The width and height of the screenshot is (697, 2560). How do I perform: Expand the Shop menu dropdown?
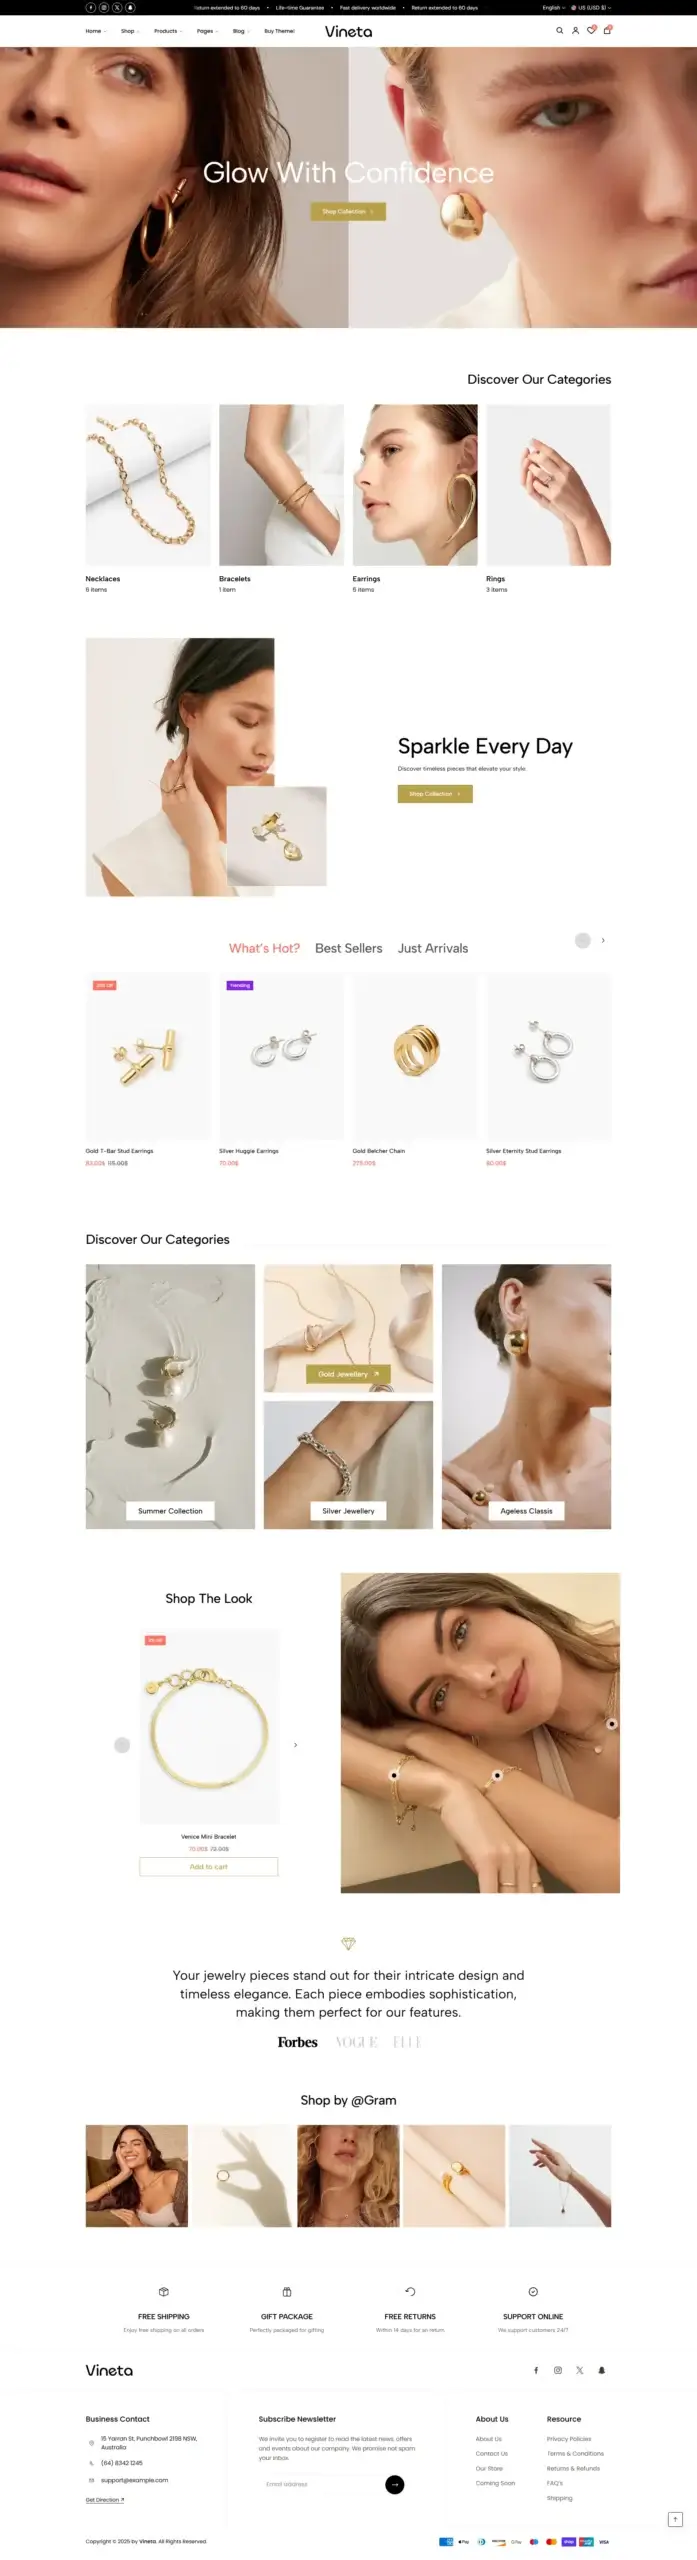tap(129, 31)
